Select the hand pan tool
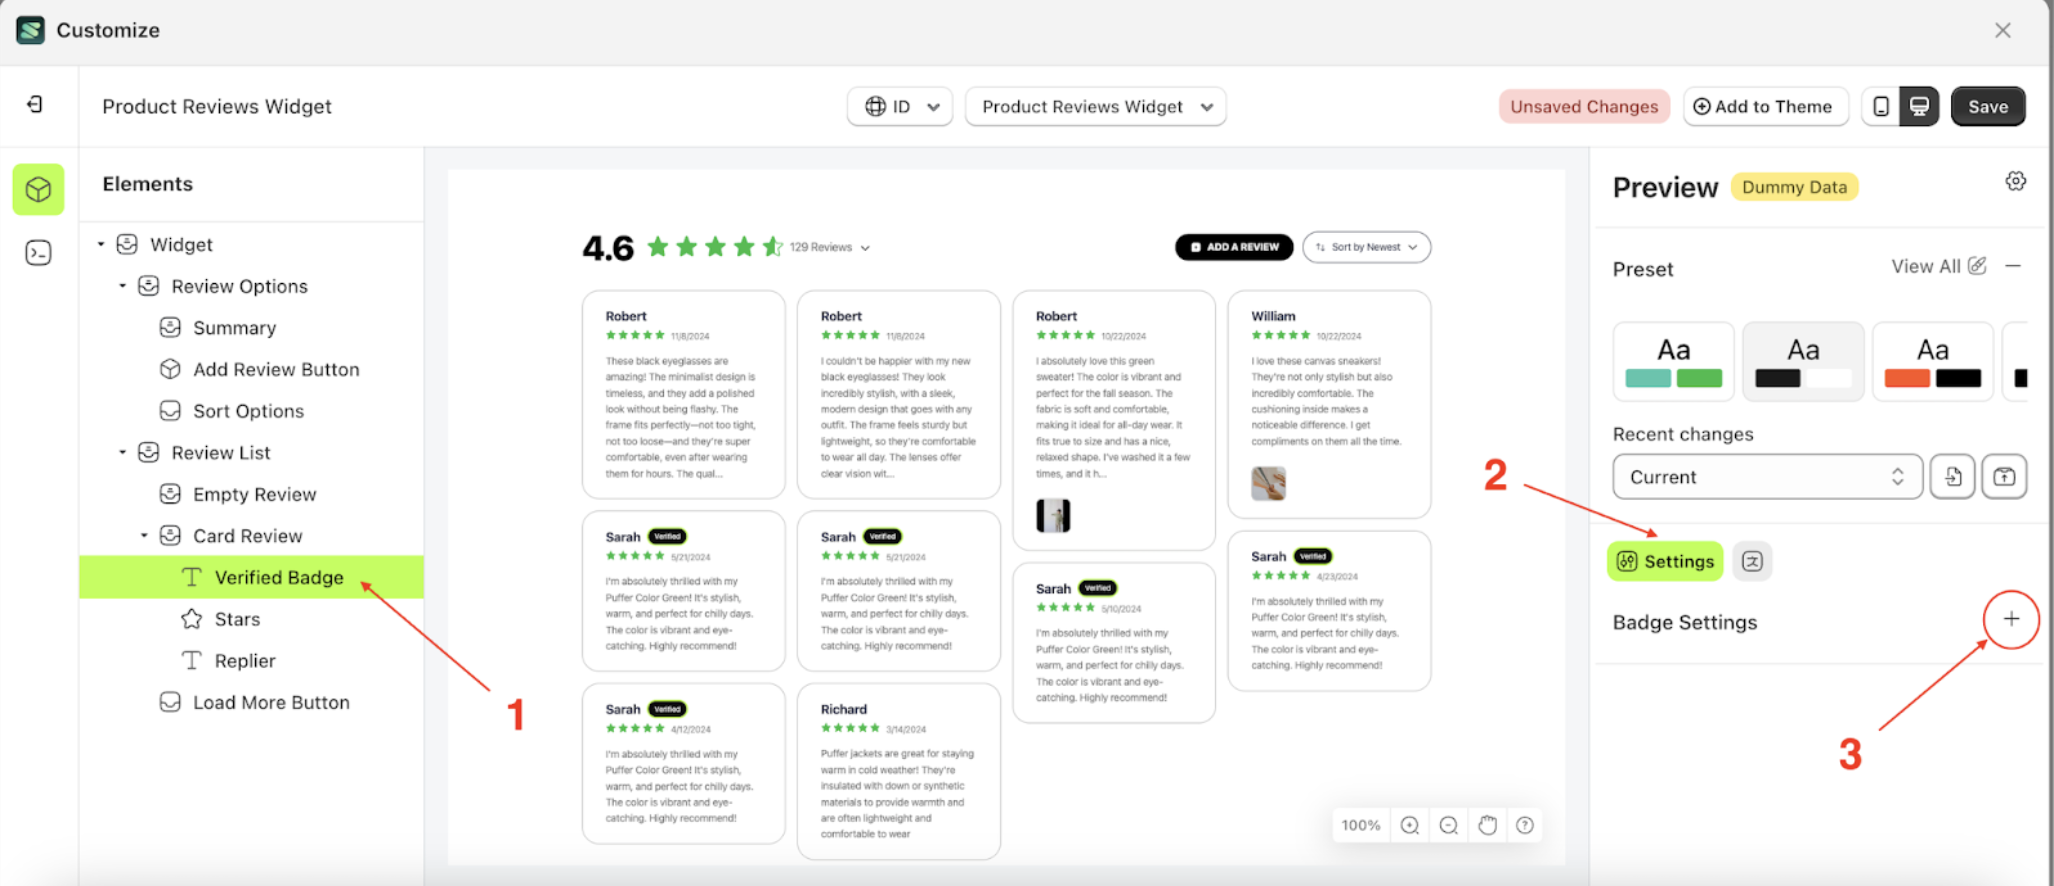Viewport: 2054px width, 886px height. point(1487,825)
